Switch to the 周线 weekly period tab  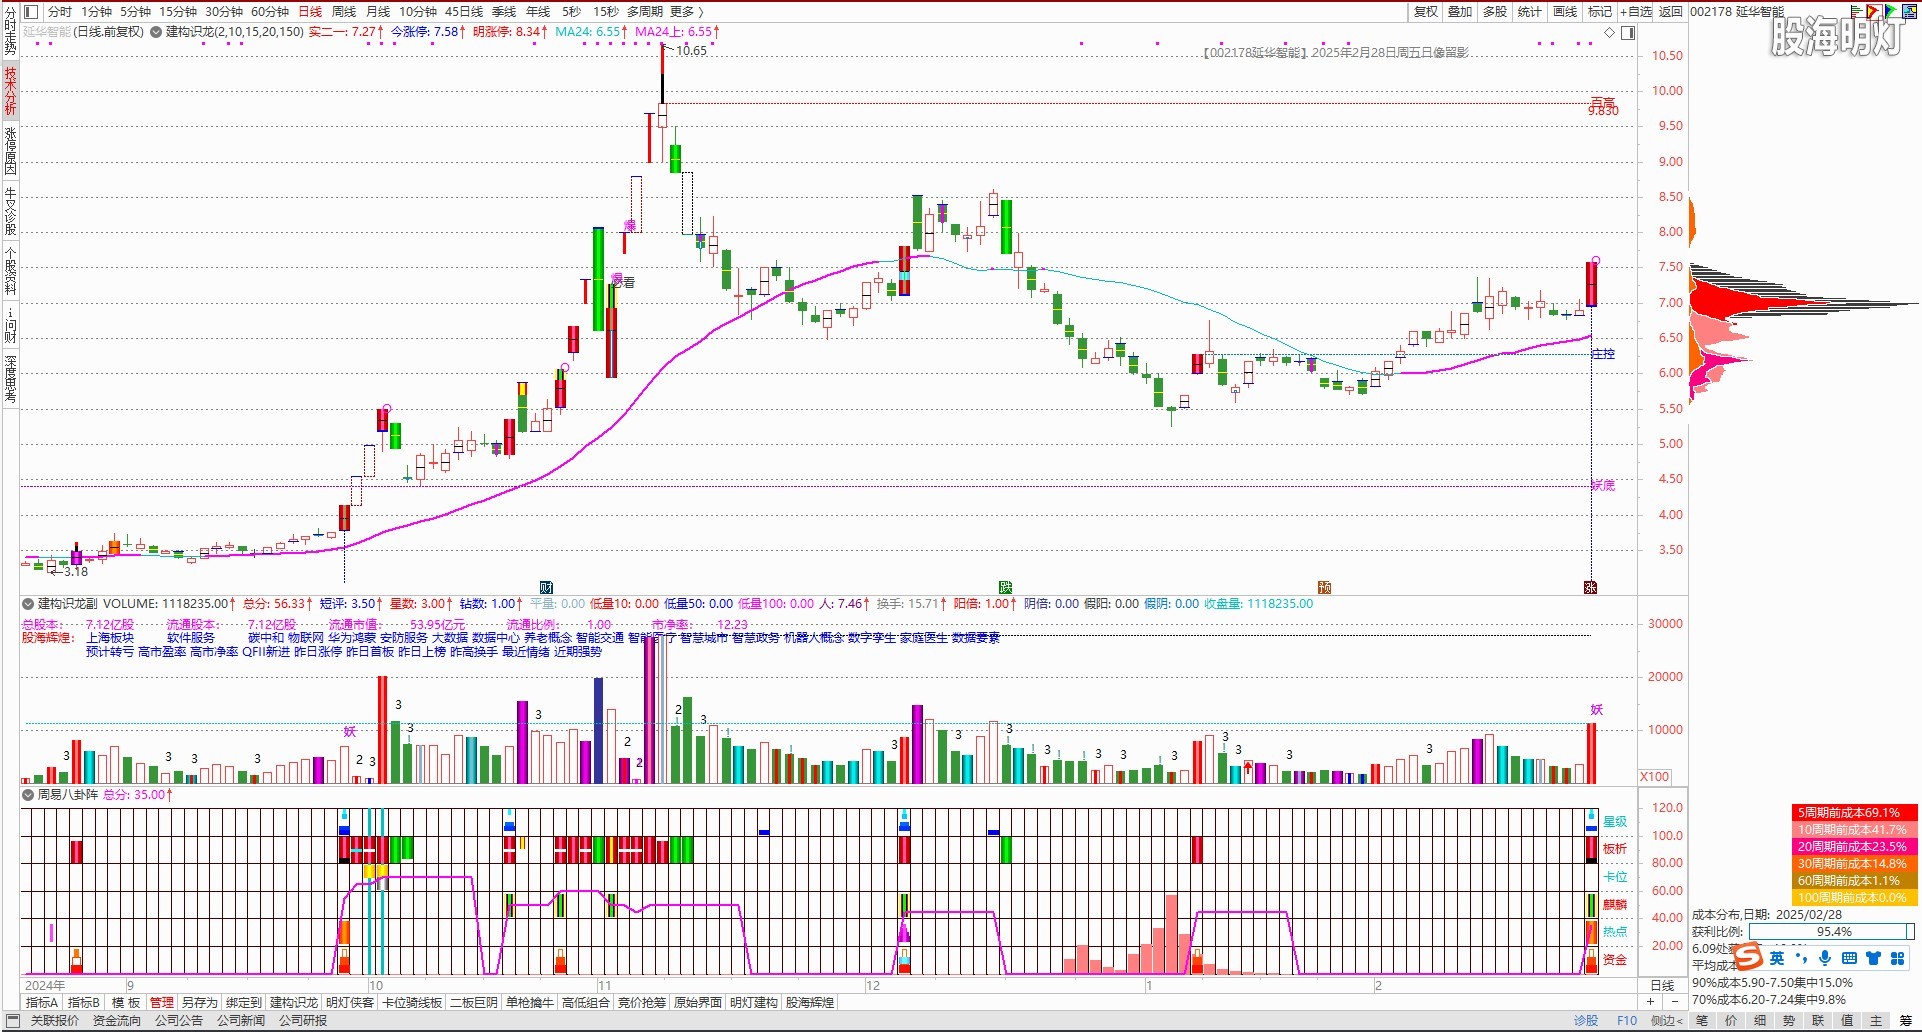pyautogui.click(x=344, y=12)
